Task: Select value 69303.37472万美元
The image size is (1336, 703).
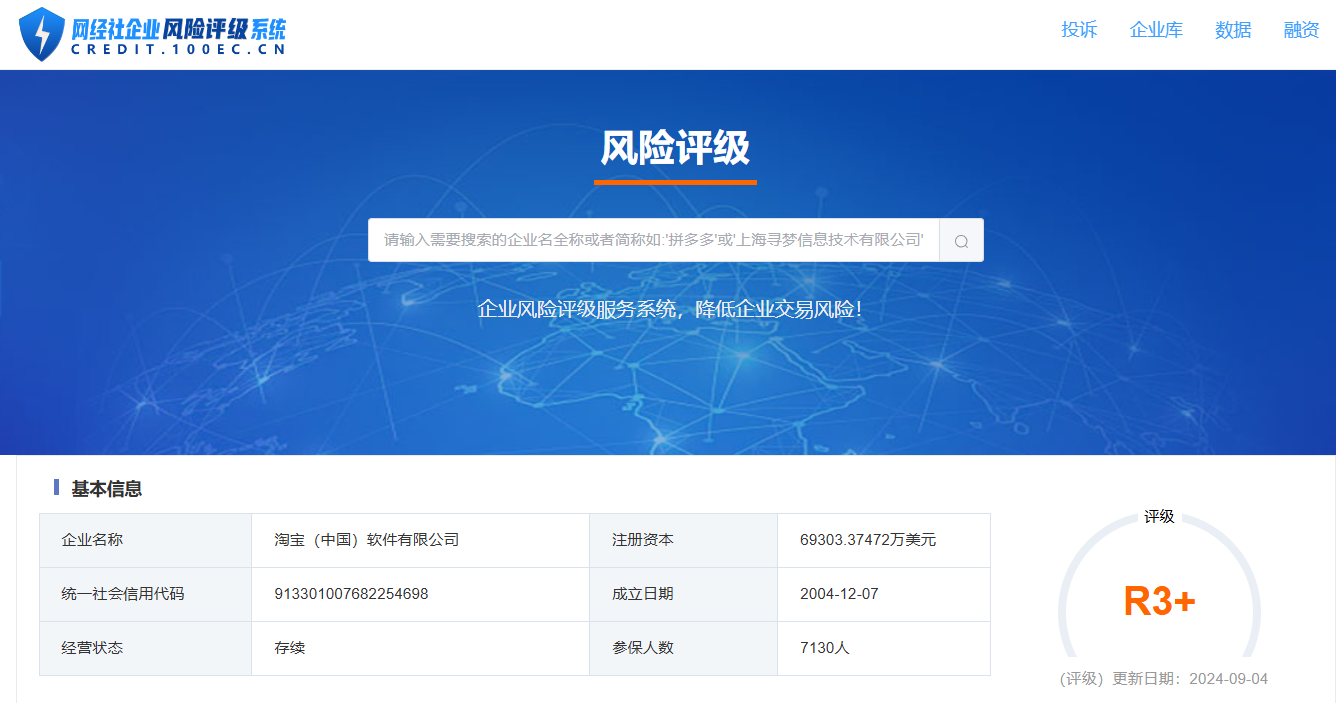Action: pos(868,540)
